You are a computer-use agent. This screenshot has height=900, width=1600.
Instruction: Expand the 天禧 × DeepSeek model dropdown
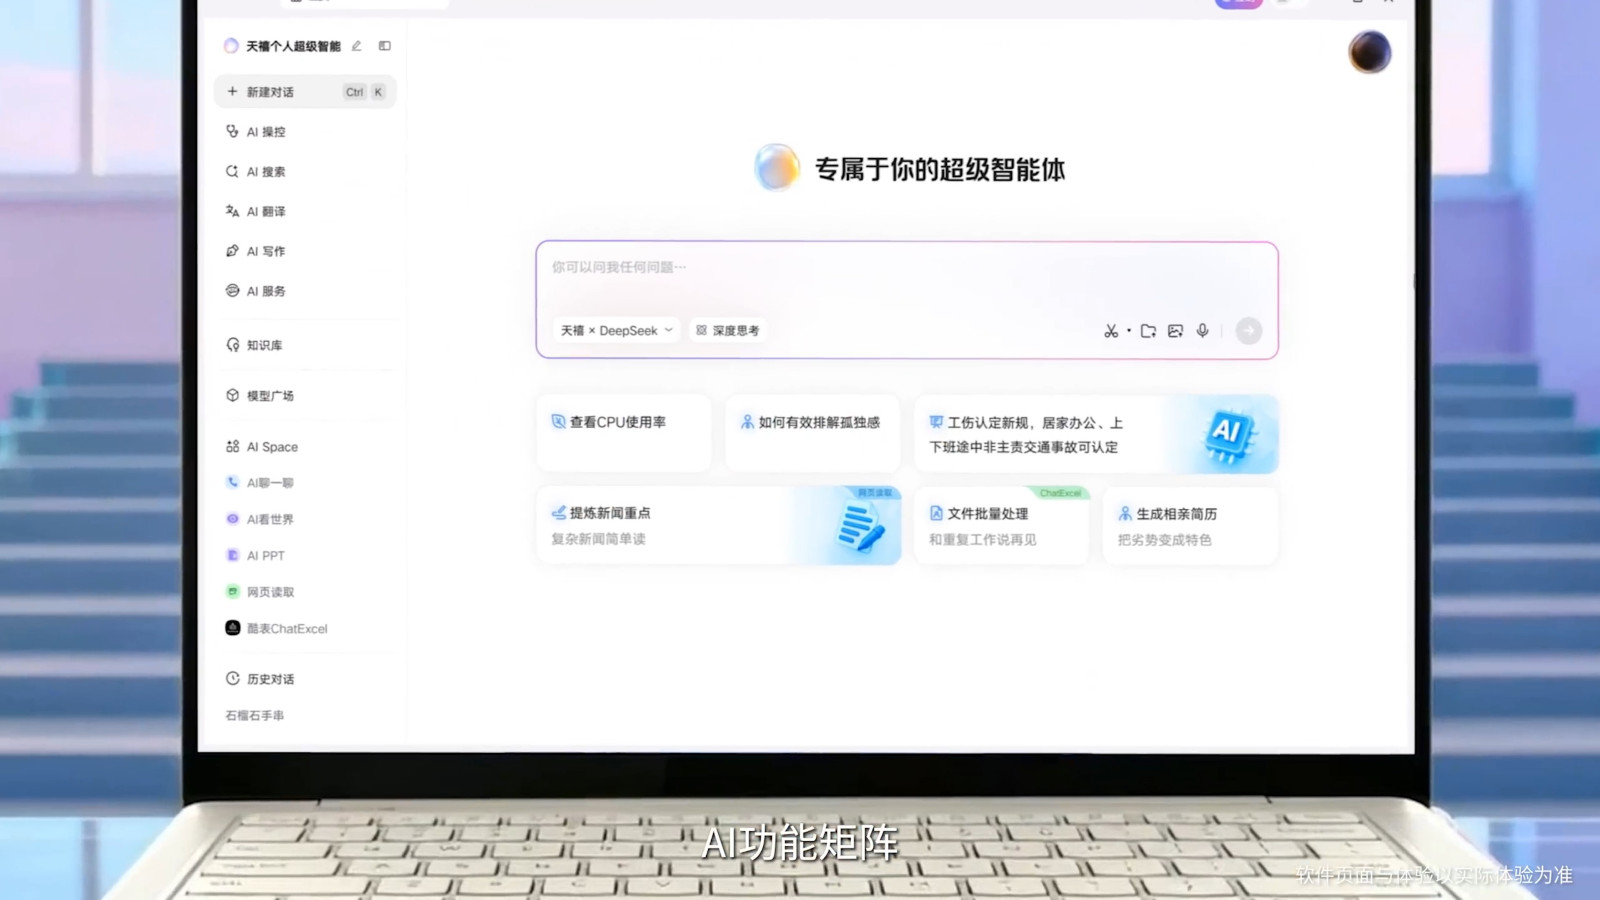pos(616,331)
